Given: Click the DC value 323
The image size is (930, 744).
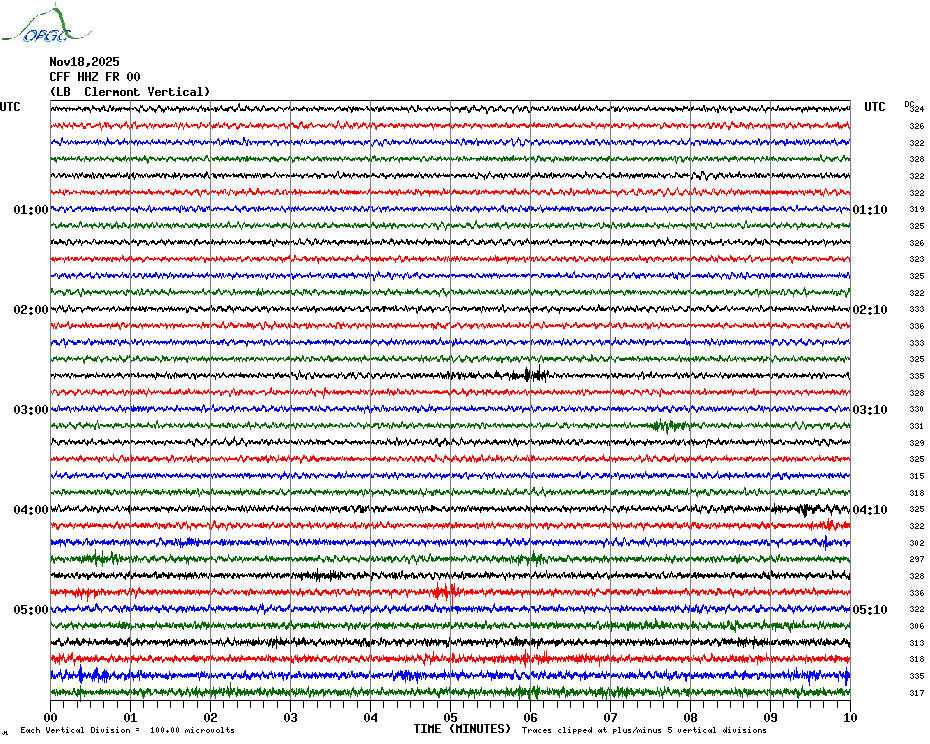Looking at the screenshot, I should coord(917,259).
